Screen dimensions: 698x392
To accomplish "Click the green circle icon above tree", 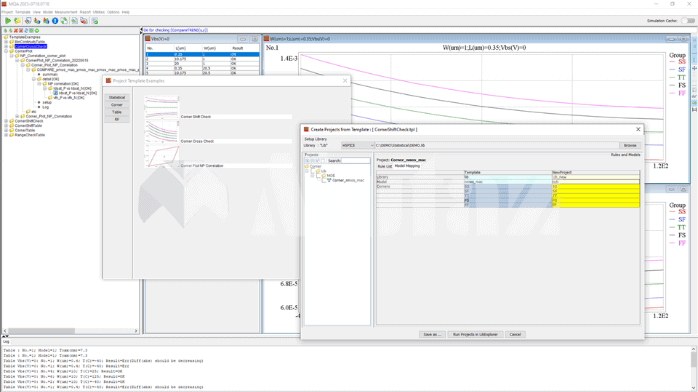I will [37, 31].
